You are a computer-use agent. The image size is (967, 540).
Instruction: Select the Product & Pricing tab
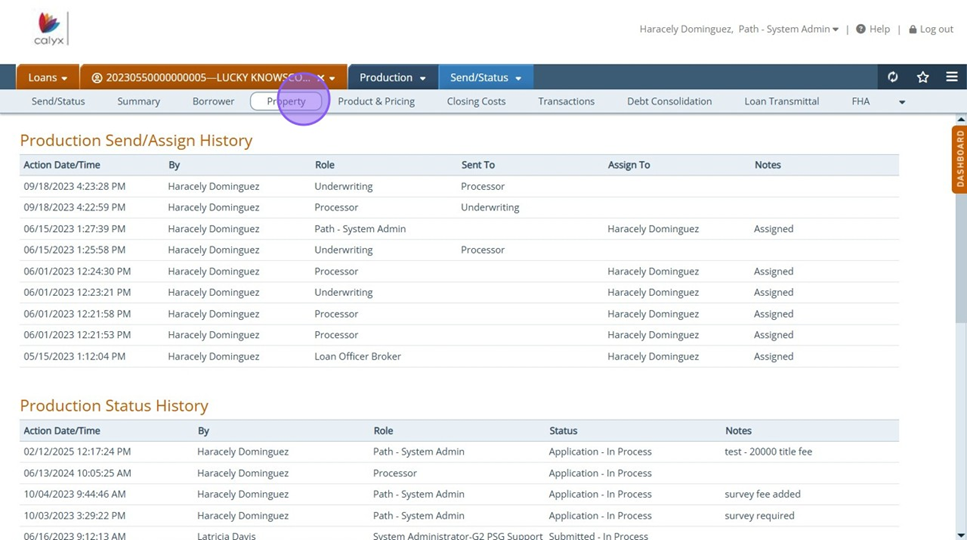pyautogui.click(x=376, y=101)
